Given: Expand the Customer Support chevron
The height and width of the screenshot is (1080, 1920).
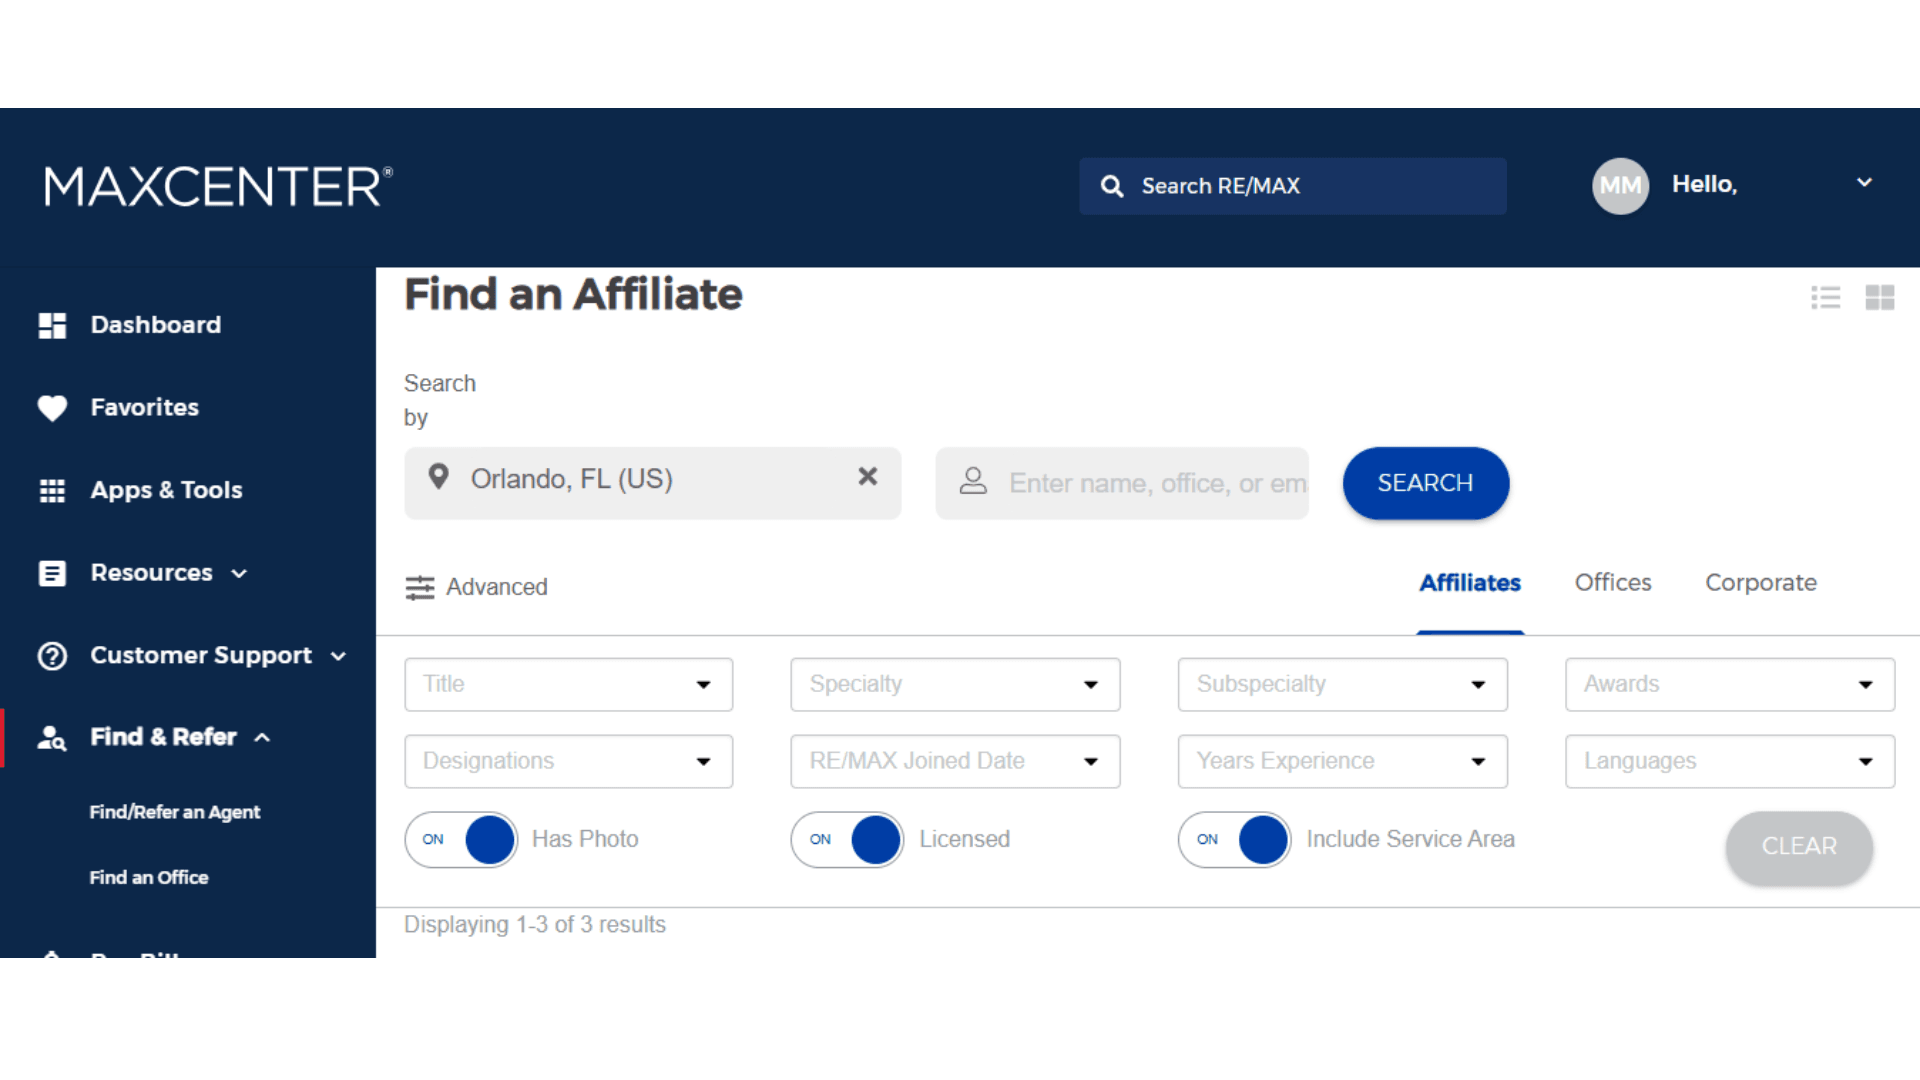Looking at the screenshot, I should 339,657.
